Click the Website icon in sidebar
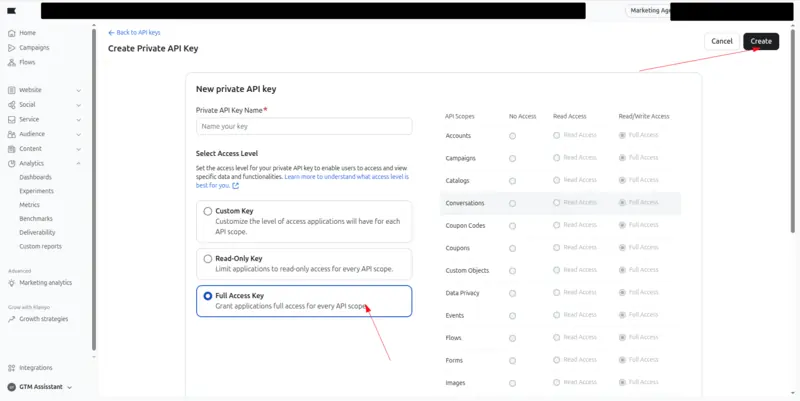Image resolution: width=800 pixels, height=401 pixels. pyautogui.click(x=12, y=90)
